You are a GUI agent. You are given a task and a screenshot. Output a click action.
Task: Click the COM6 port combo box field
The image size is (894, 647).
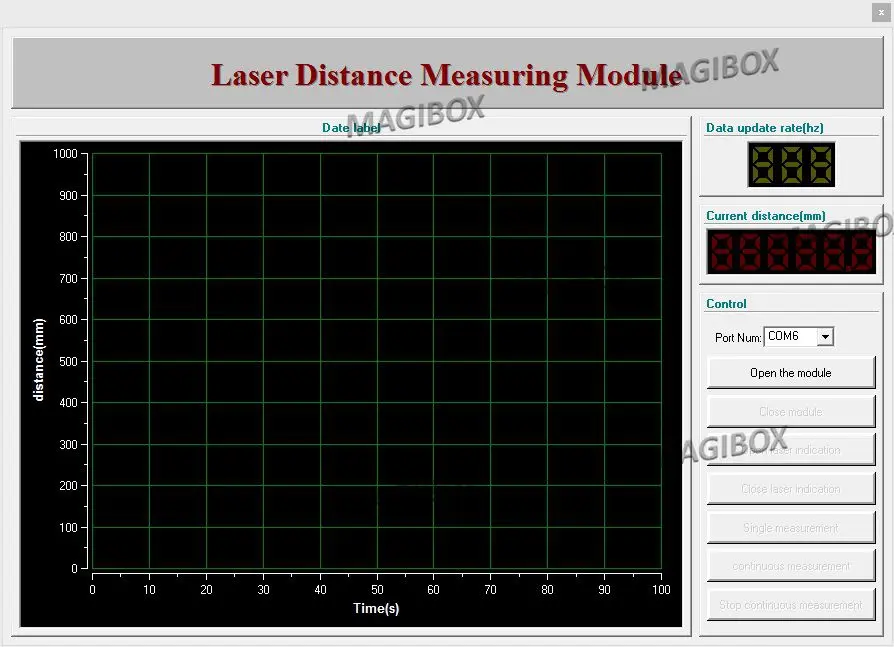pyautogui.click(x=798, y=337)
